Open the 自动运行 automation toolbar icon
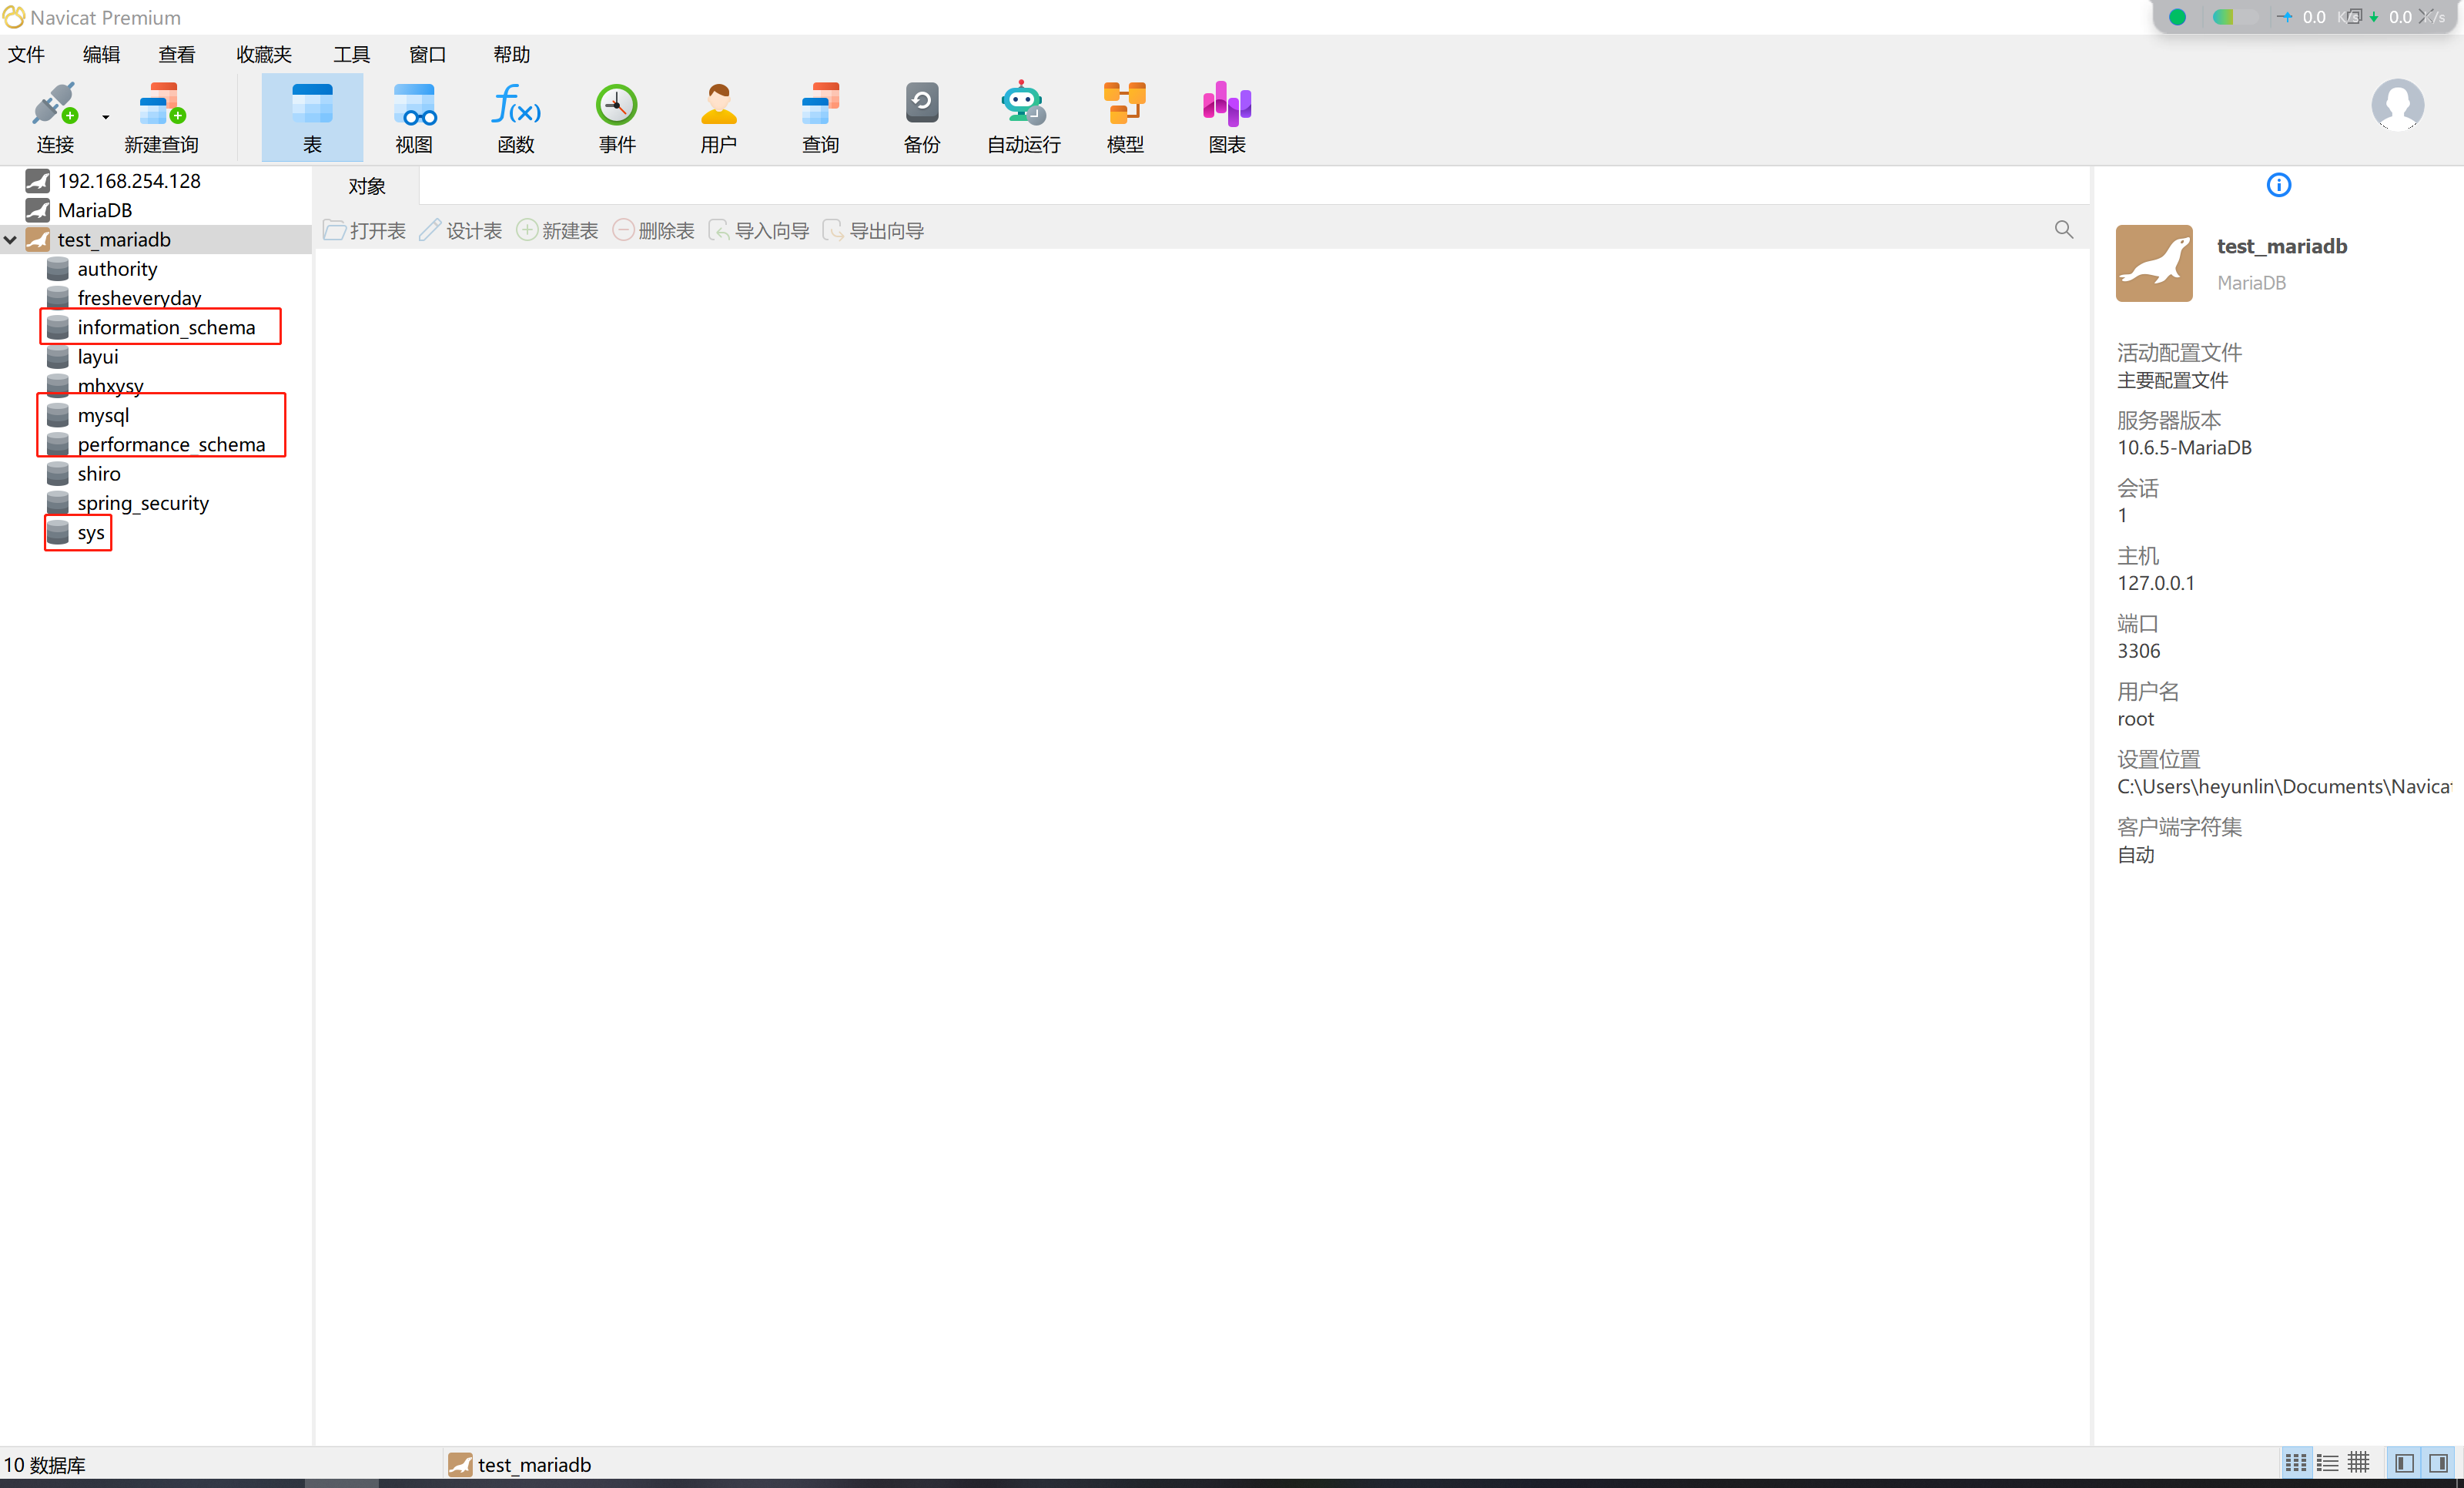Screen dimensions: 2464x1488 pos(1023,117)
